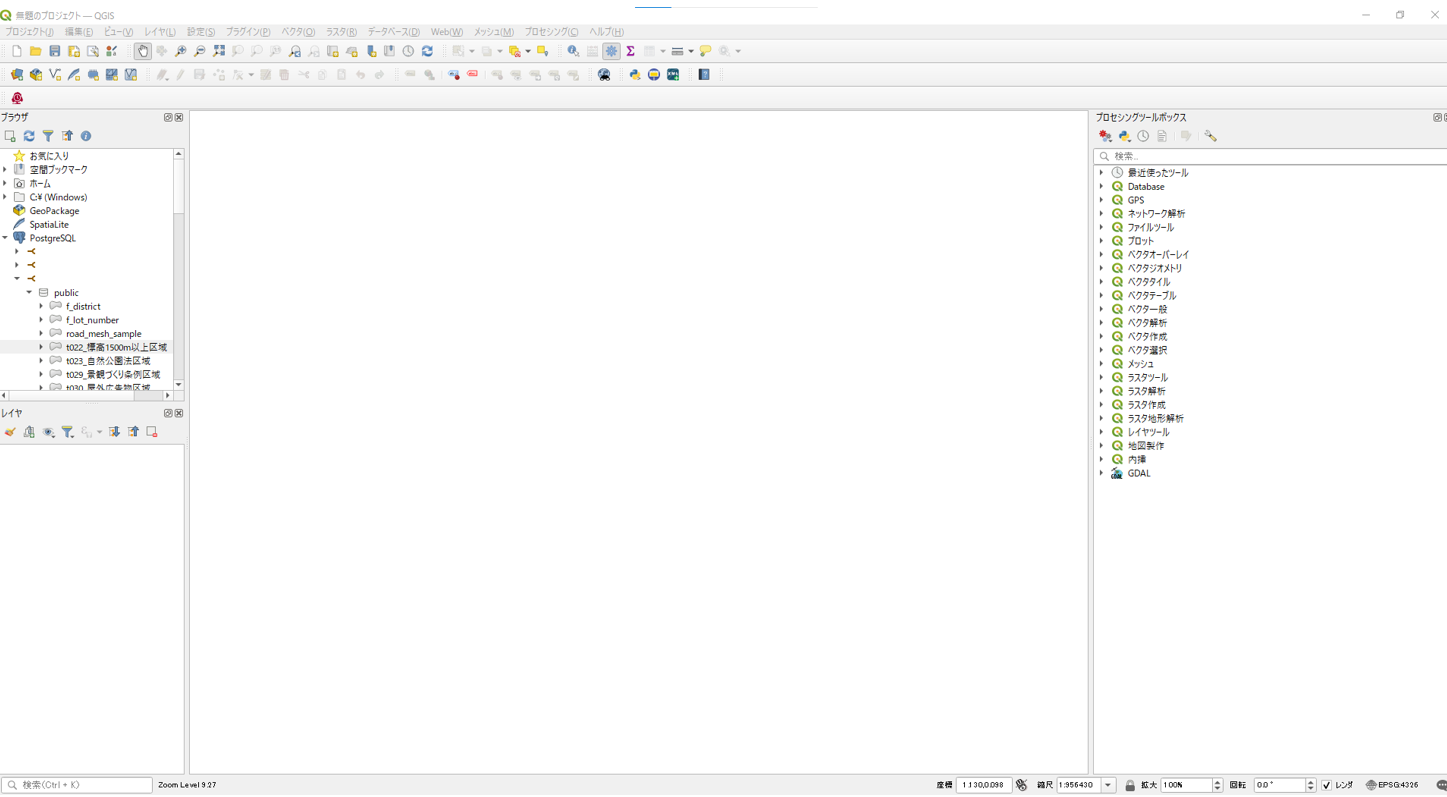This screenshot has width=1447, height=797.
Task: Open the map scale dropdown
Action: (1108, 786)
